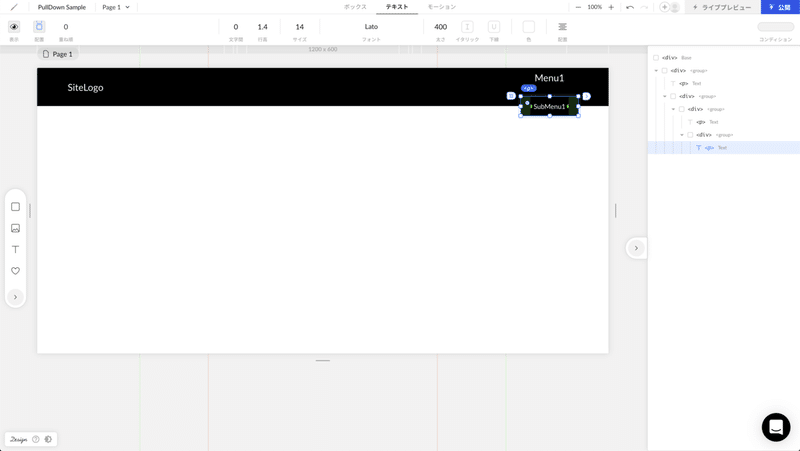Screen dimensions: 800x451
Task: Select <p> Text row under outermost group
Action: tap(724, 83)
